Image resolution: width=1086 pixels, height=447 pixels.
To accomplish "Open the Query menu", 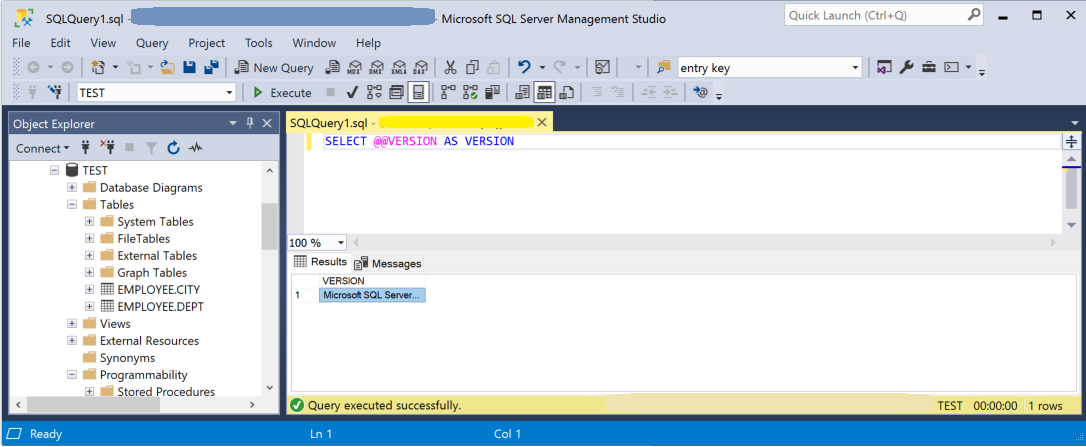I will [x=152, y=43].
